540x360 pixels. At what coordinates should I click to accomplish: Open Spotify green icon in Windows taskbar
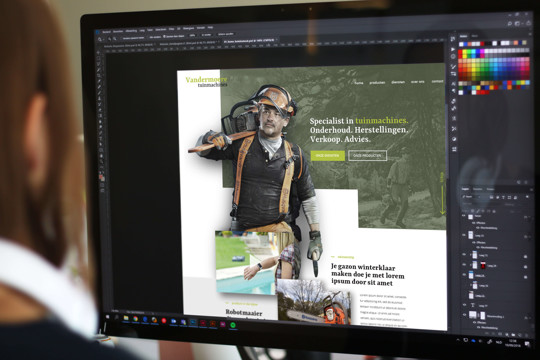click(233, 325)
